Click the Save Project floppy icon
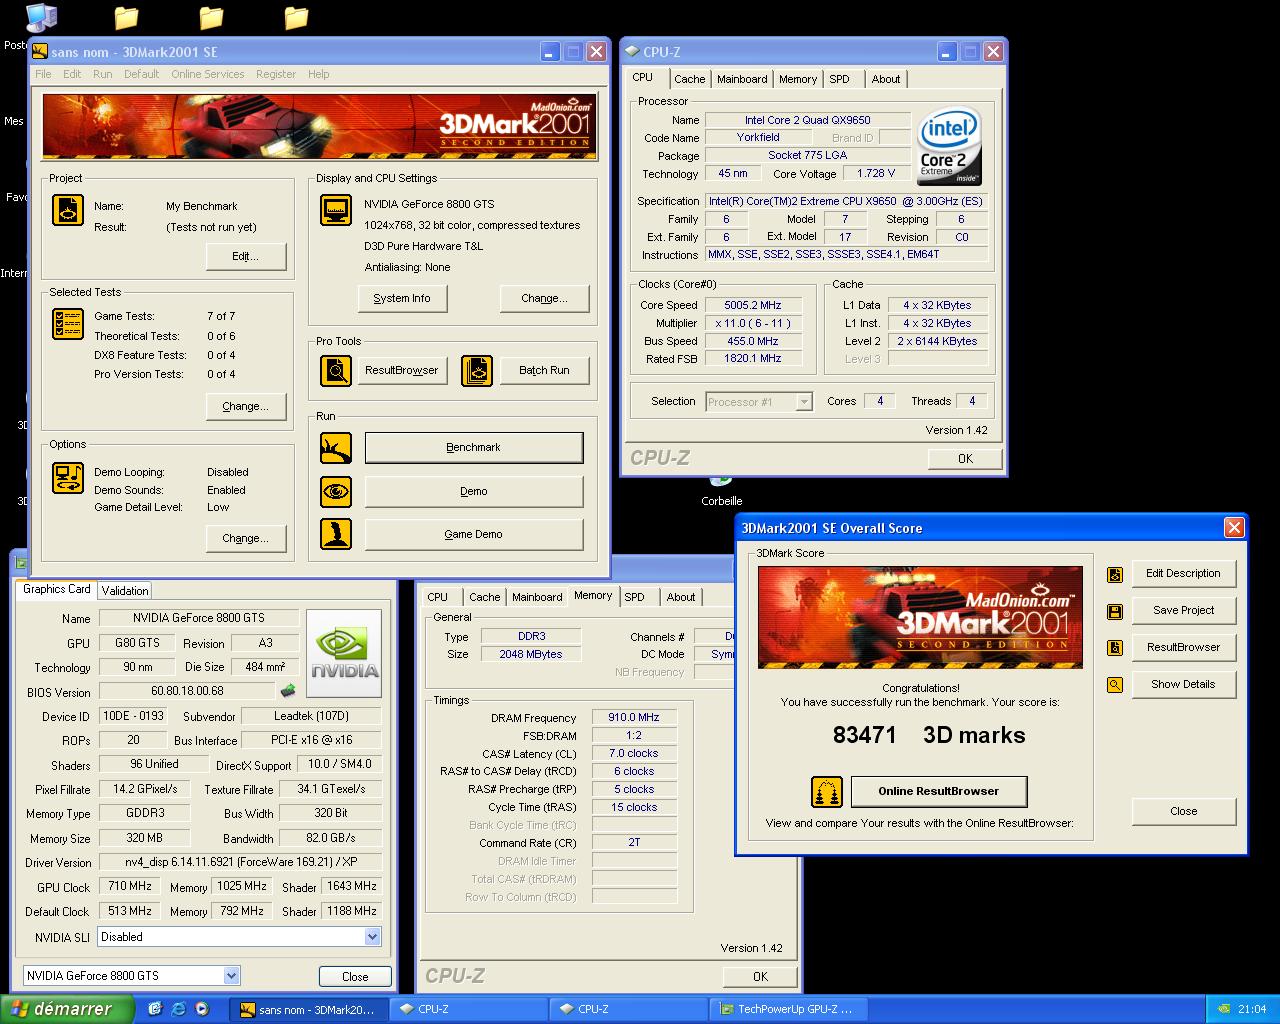The width and height of the screenshot is (1280, 1024). (x=1115, y=611)
